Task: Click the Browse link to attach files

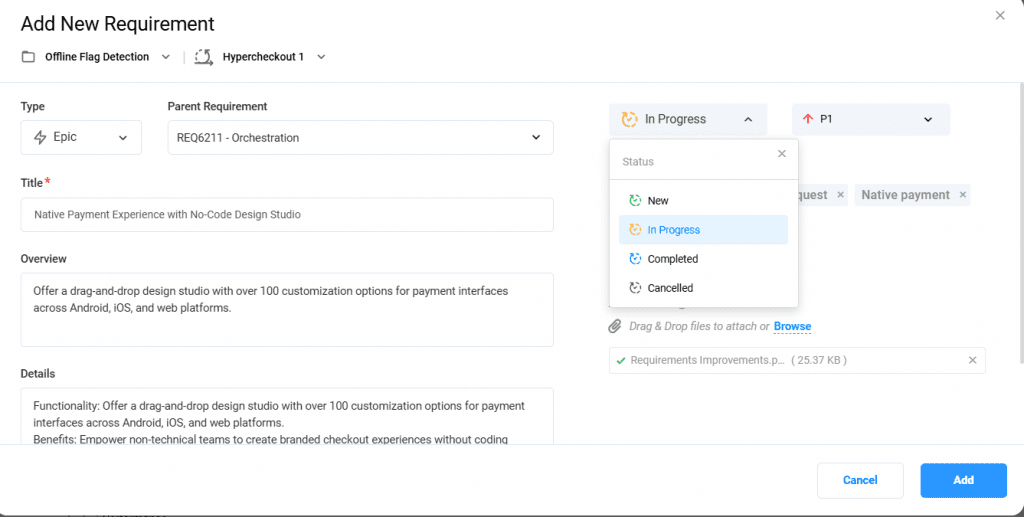Action: [x=792, y=326]
